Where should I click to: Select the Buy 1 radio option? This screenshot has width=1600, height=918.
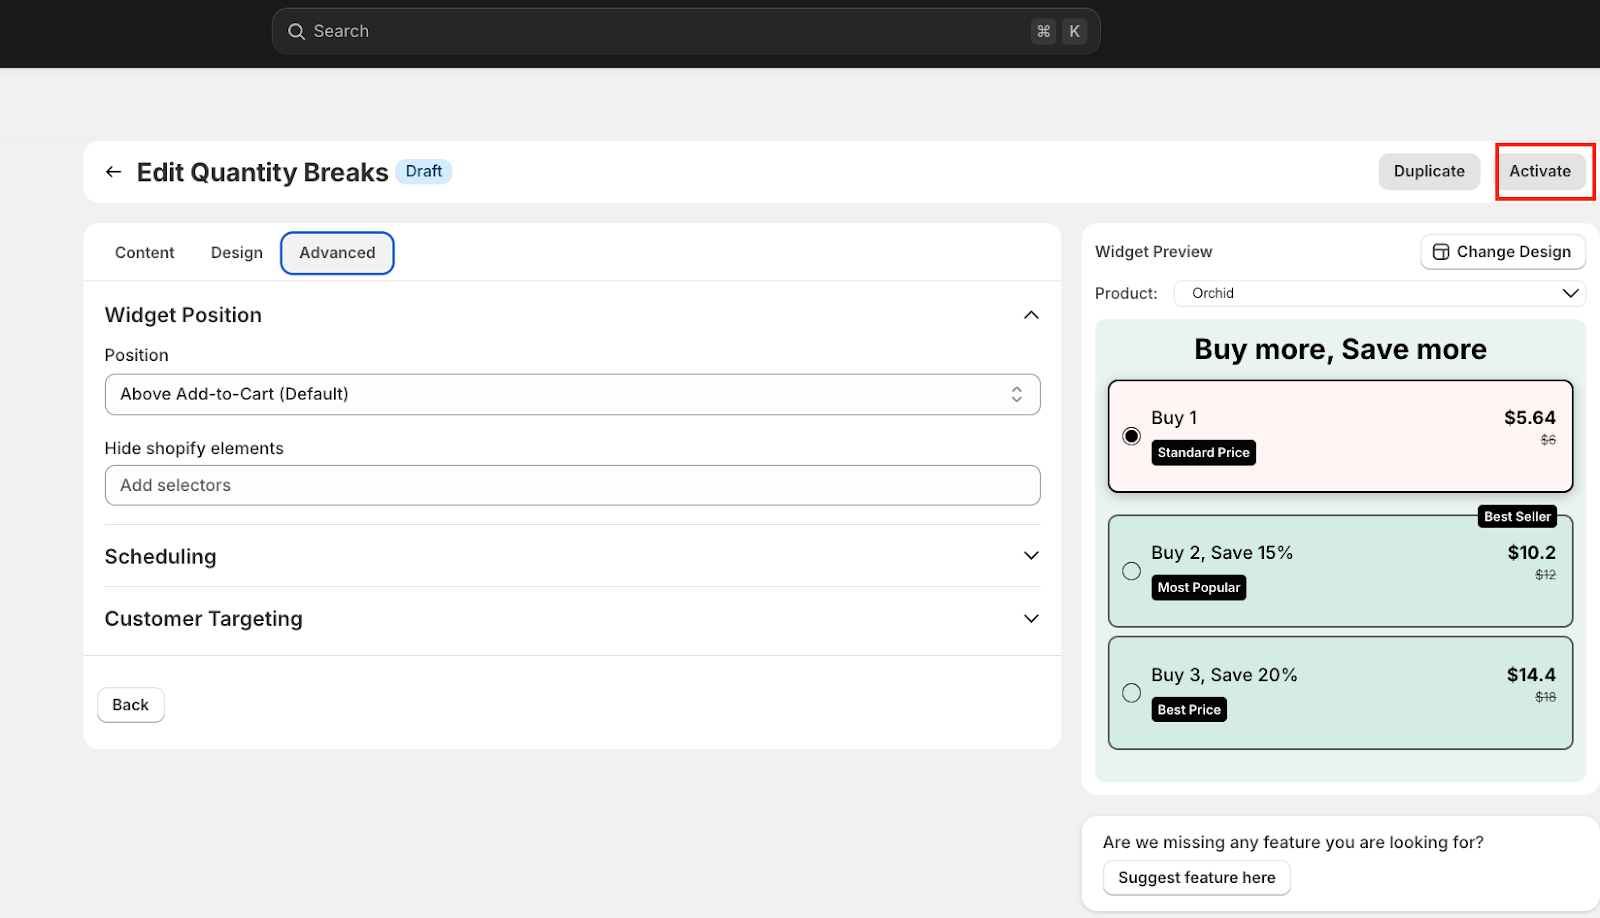[x=1131, y=436]
